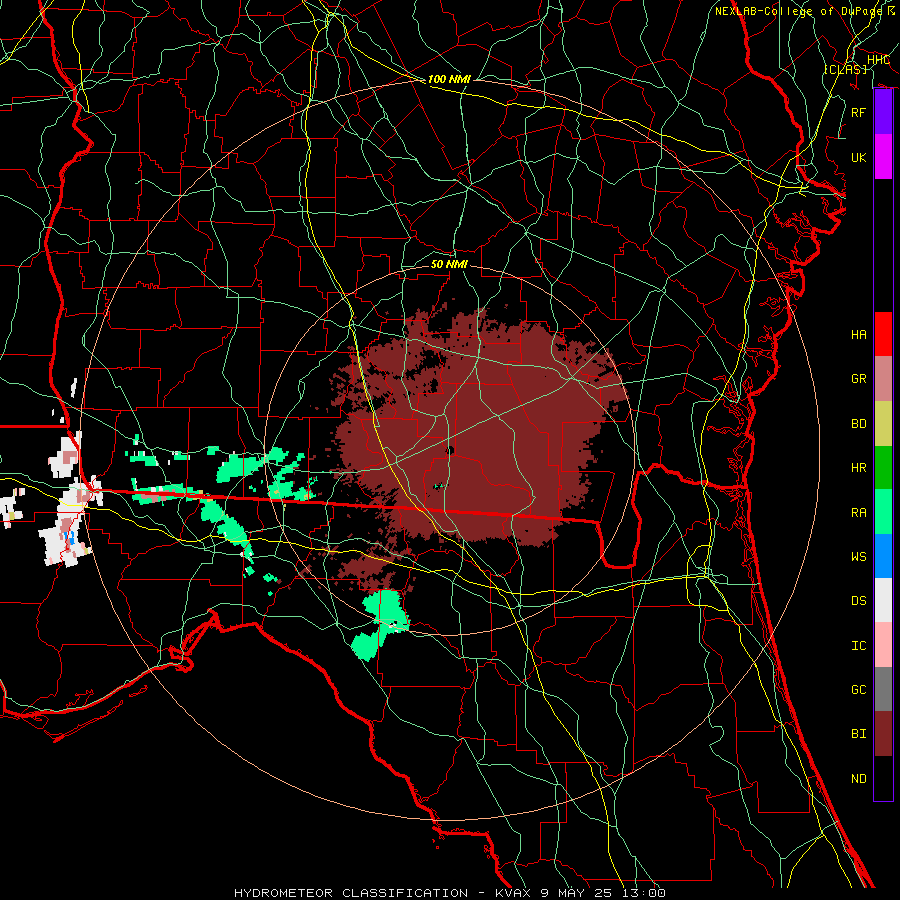Image resolution: width=900 pixels, height=900 pixels.
Task: Click the BD yellow legend swatch
Action: coord(883,424)
